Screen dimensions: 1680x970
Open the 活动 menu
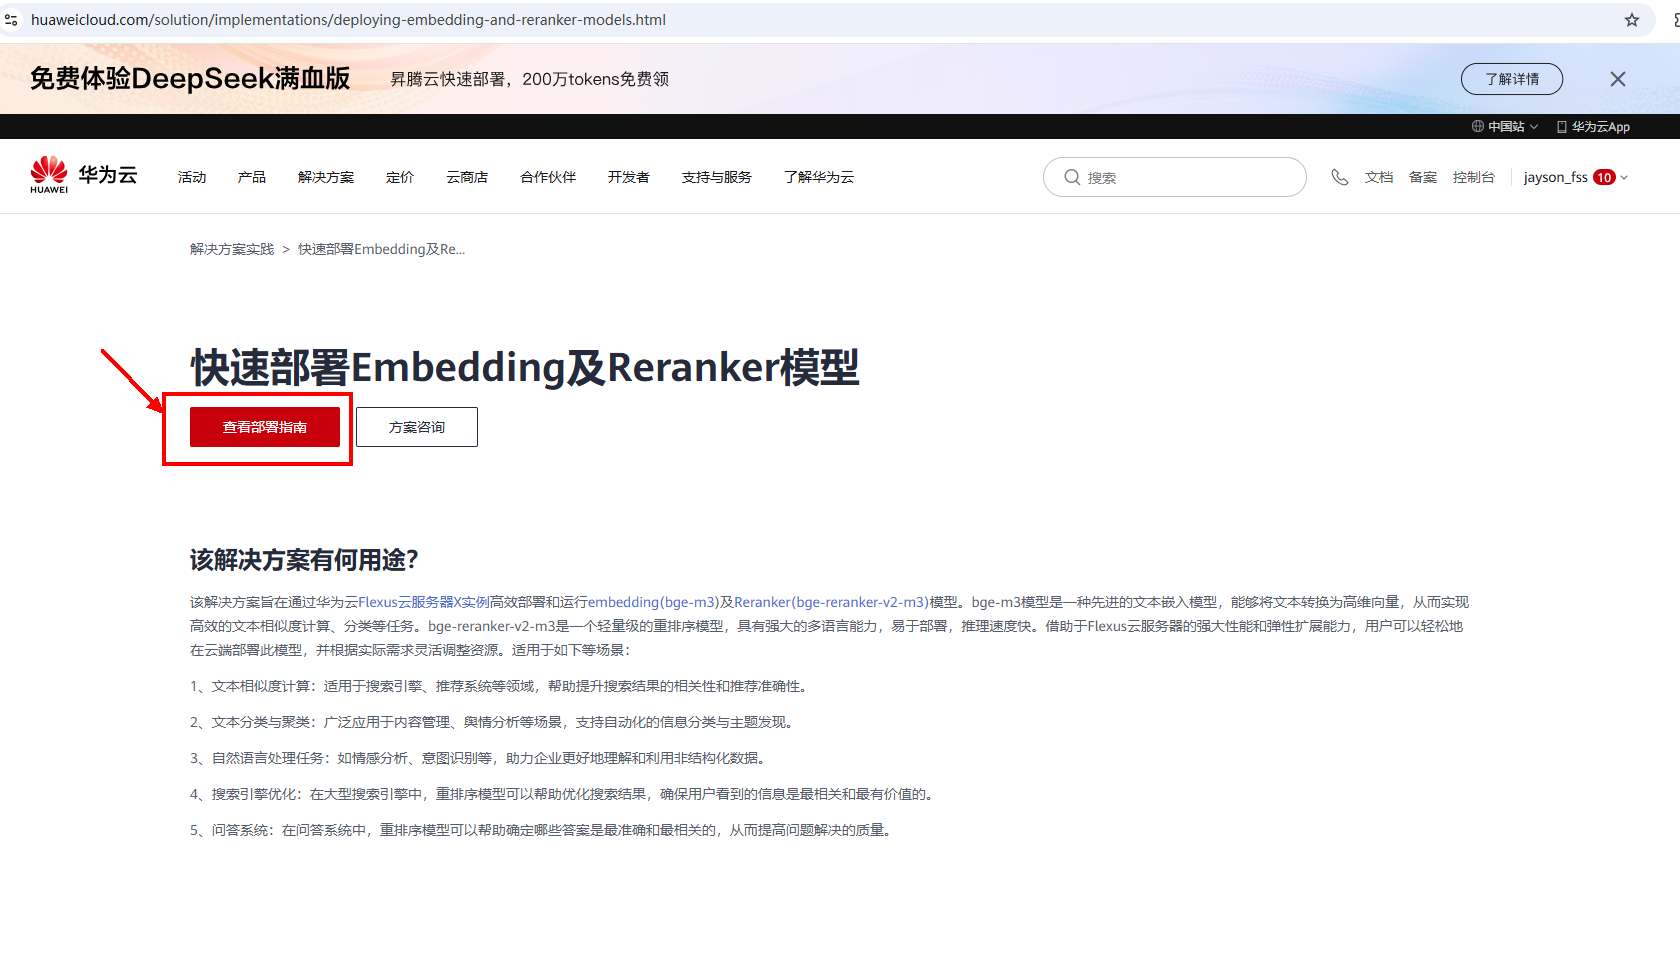click(x=192, y=177)
